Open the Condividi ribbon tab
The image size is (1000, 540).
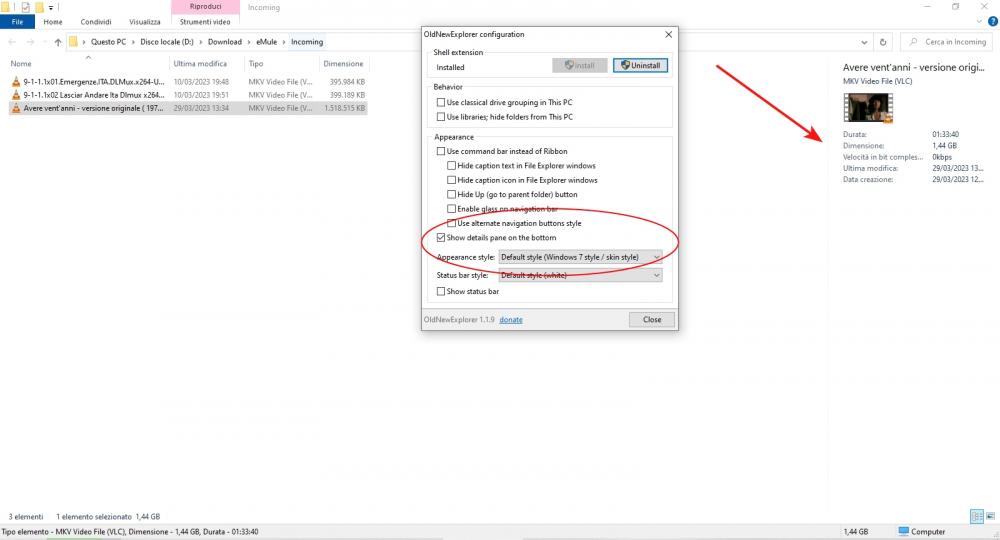[96, 22]
